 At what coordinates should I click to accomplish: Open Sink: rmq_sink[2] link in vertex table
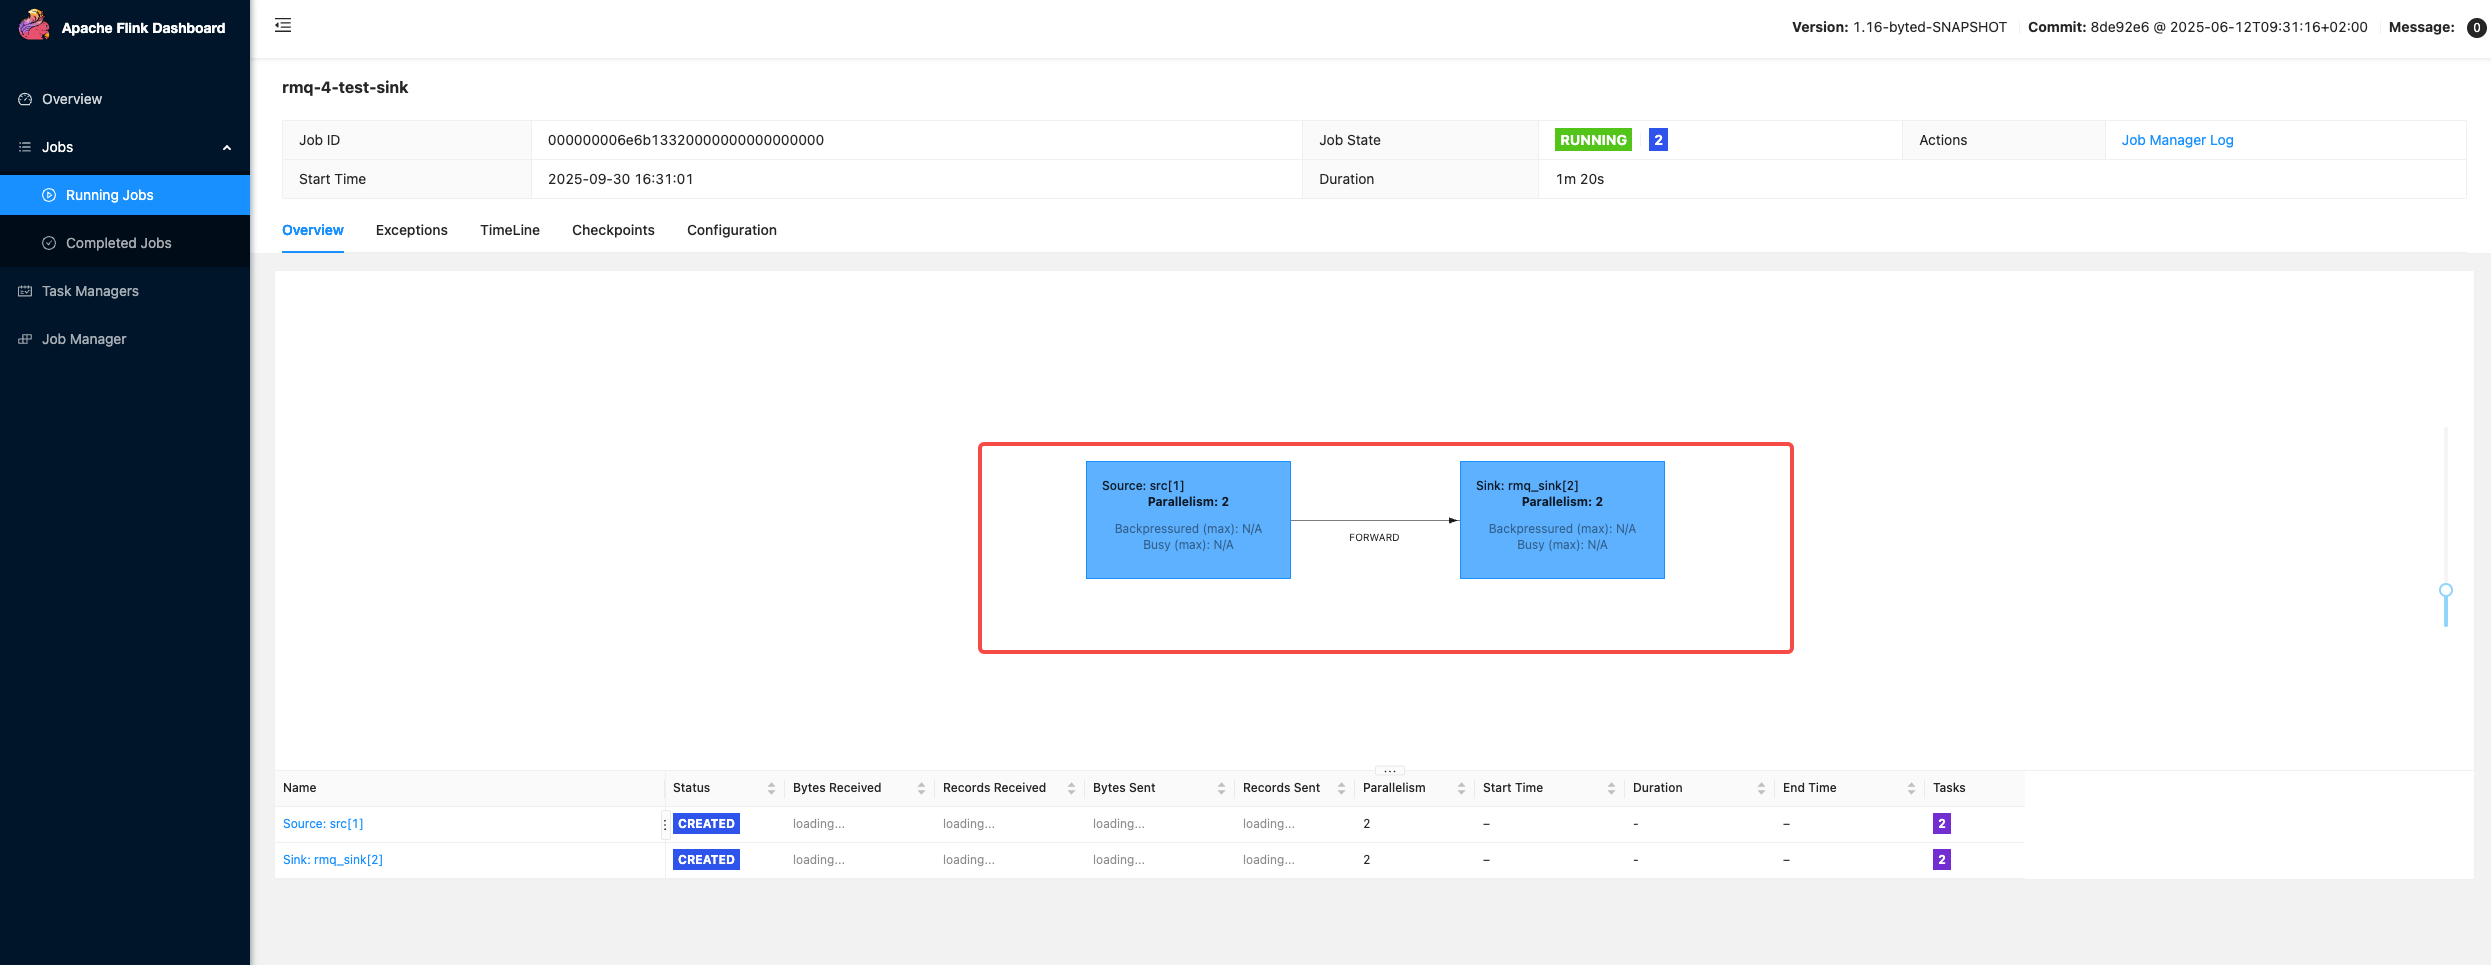point(333,860)
